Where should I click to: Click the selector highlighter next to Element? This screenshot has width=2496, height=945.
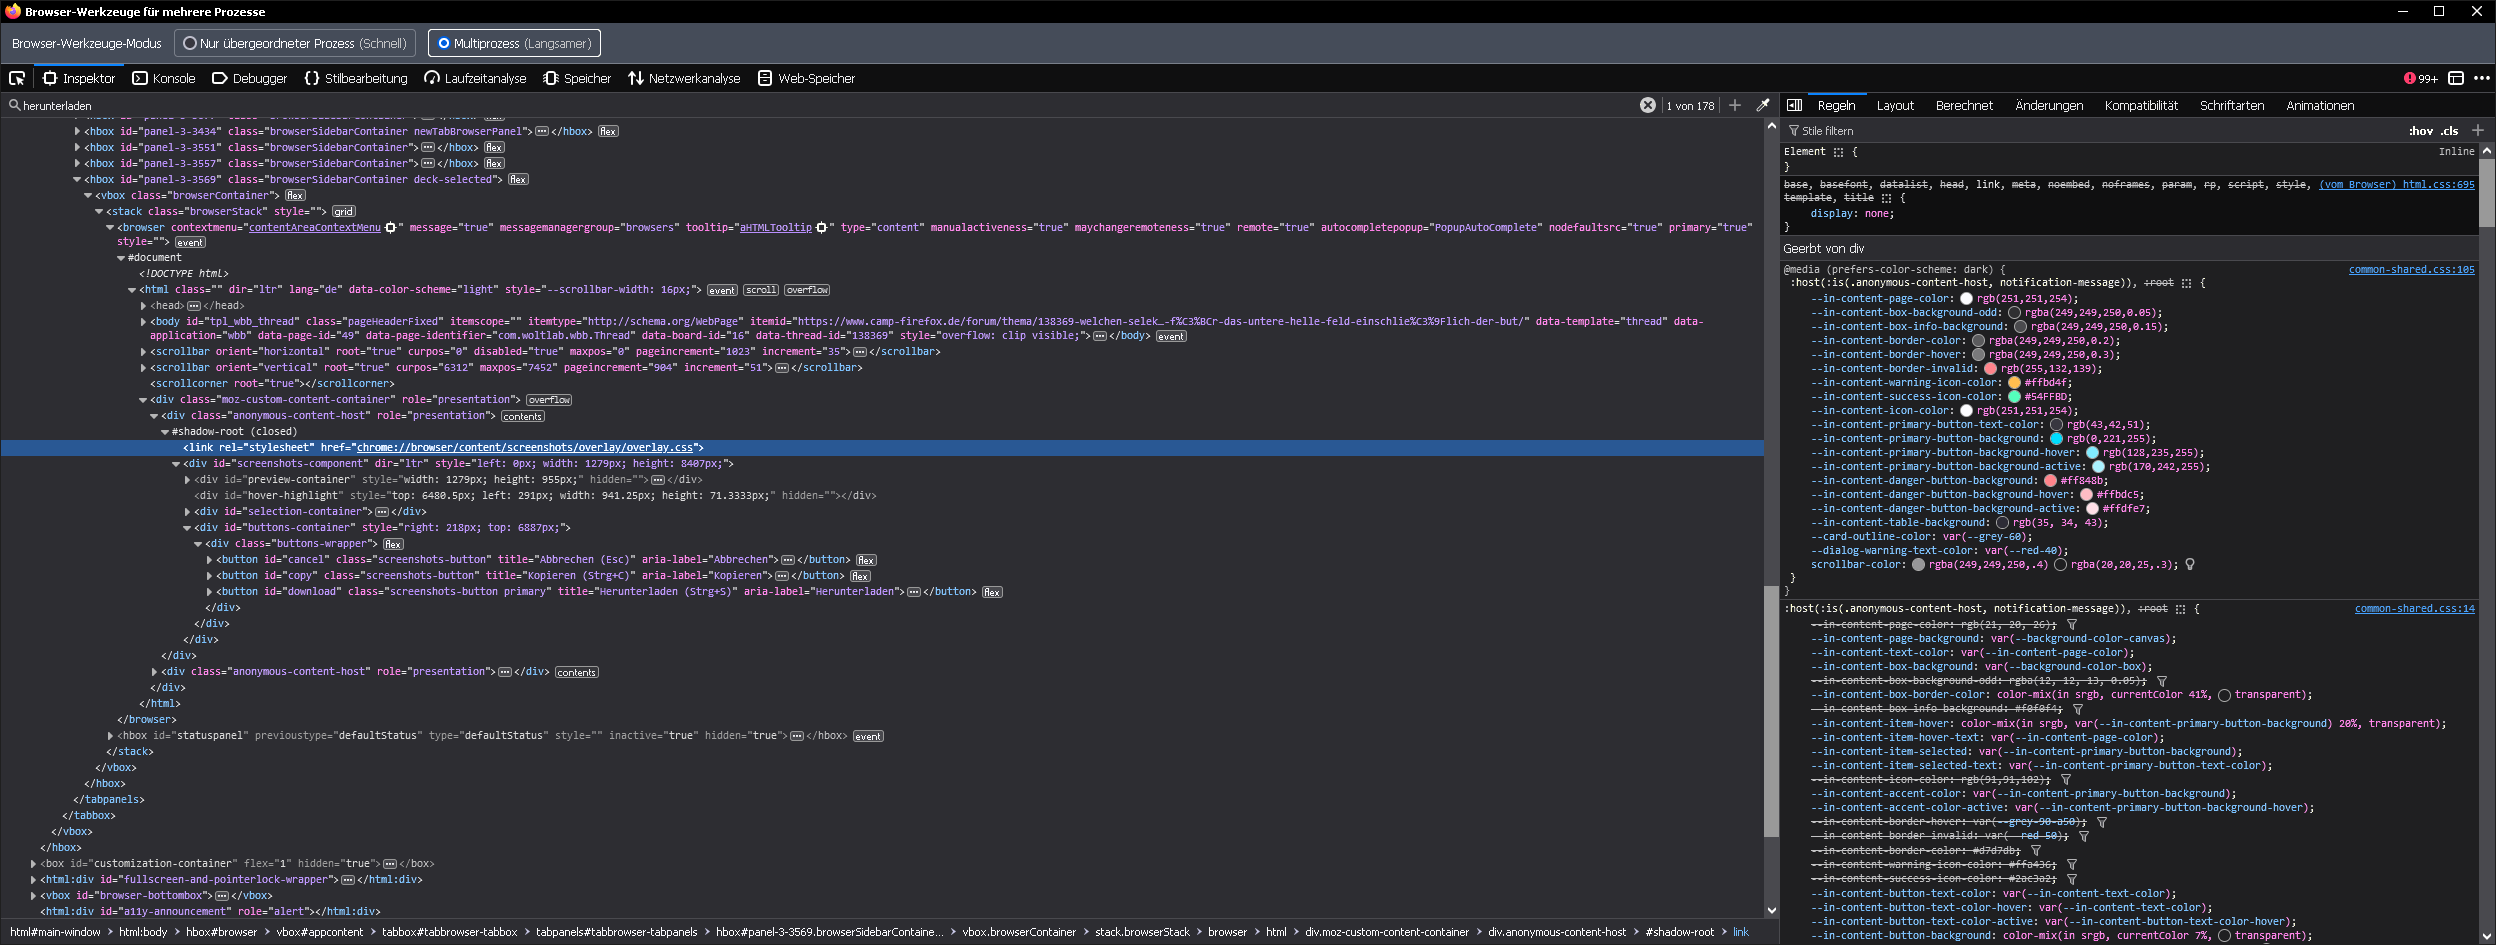coord(1838,152)
